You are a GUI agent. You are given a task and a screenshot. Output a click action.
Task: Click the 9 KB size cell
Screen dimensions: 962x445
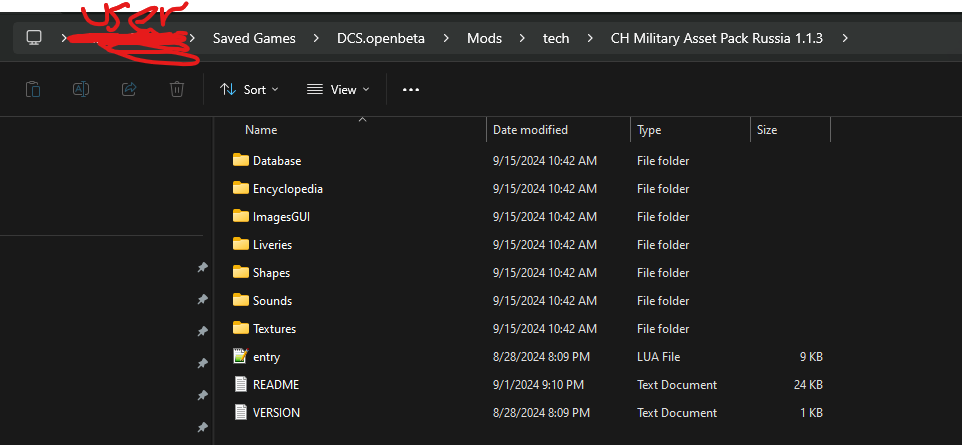tap(811, 357)
